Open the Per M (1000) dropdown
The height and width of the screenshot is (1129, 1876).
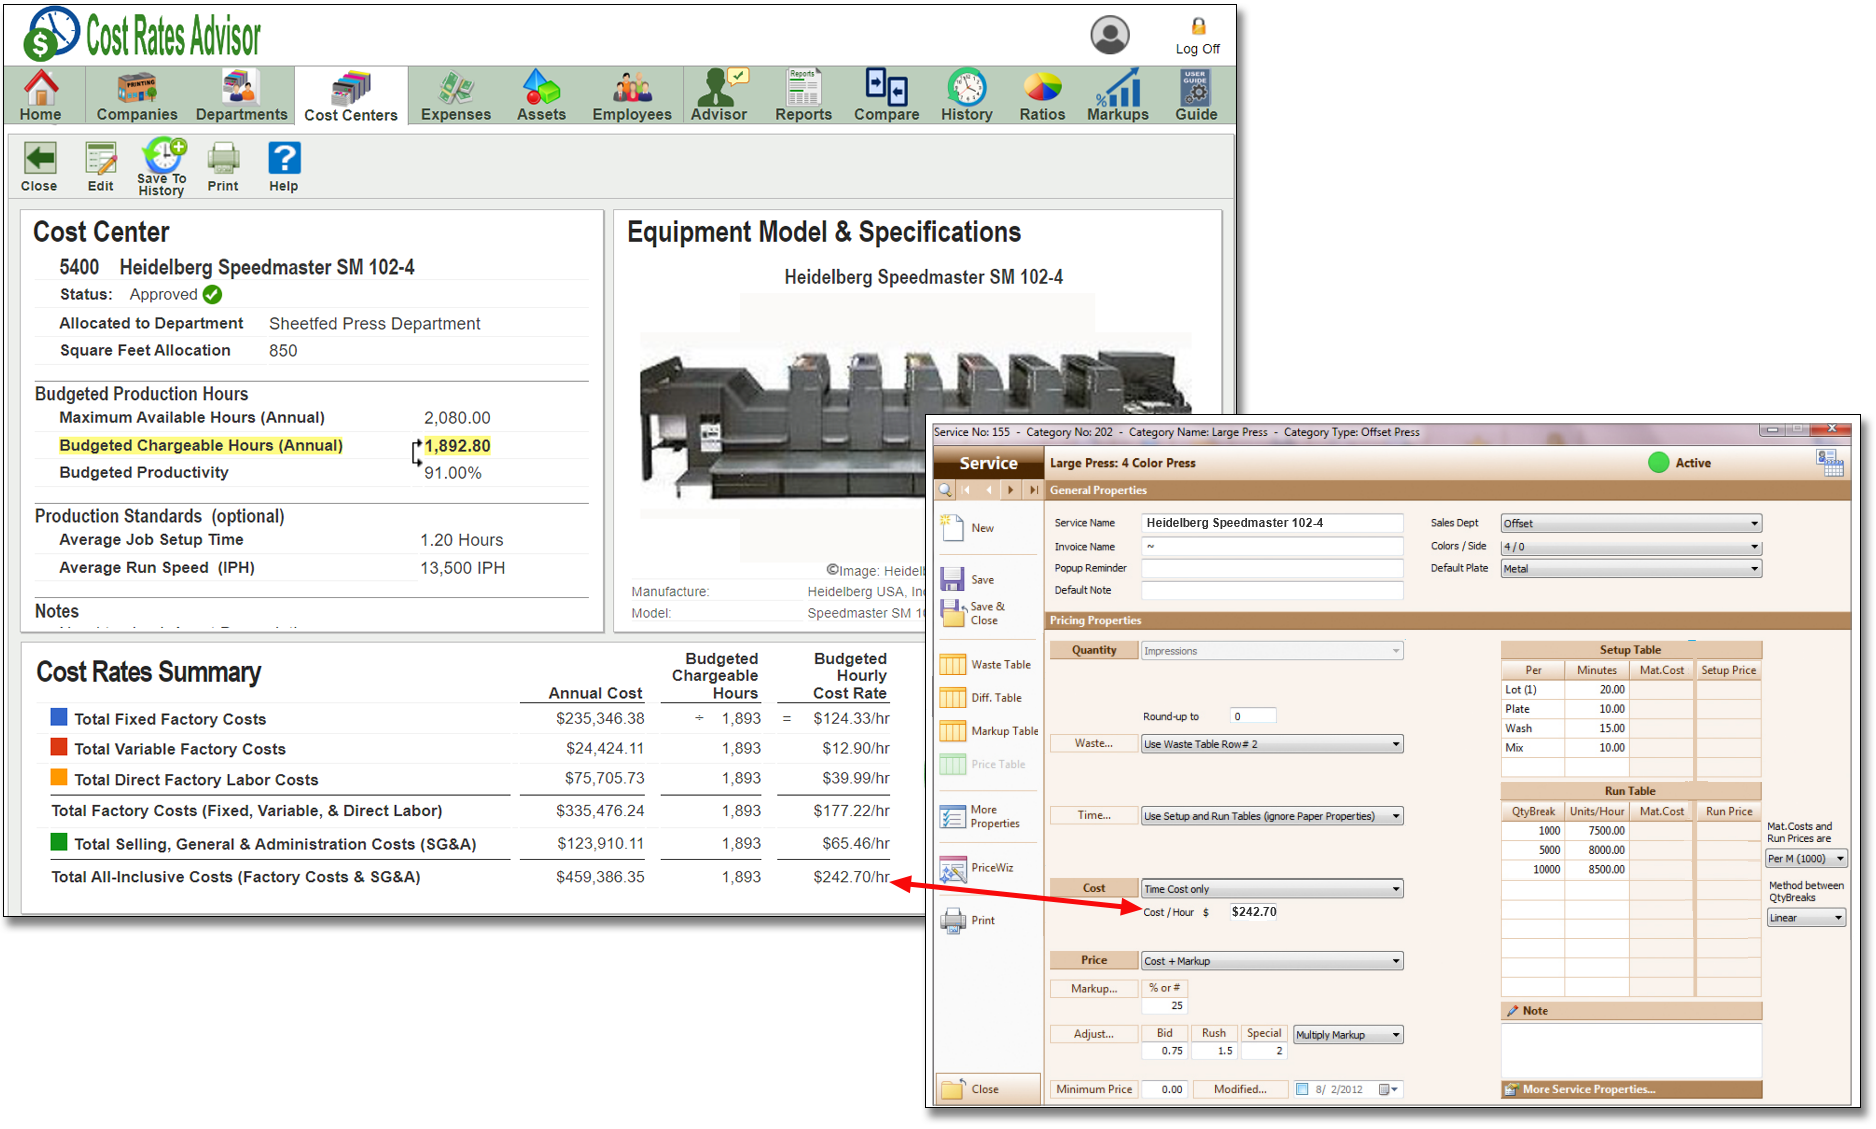(1806, 859)
